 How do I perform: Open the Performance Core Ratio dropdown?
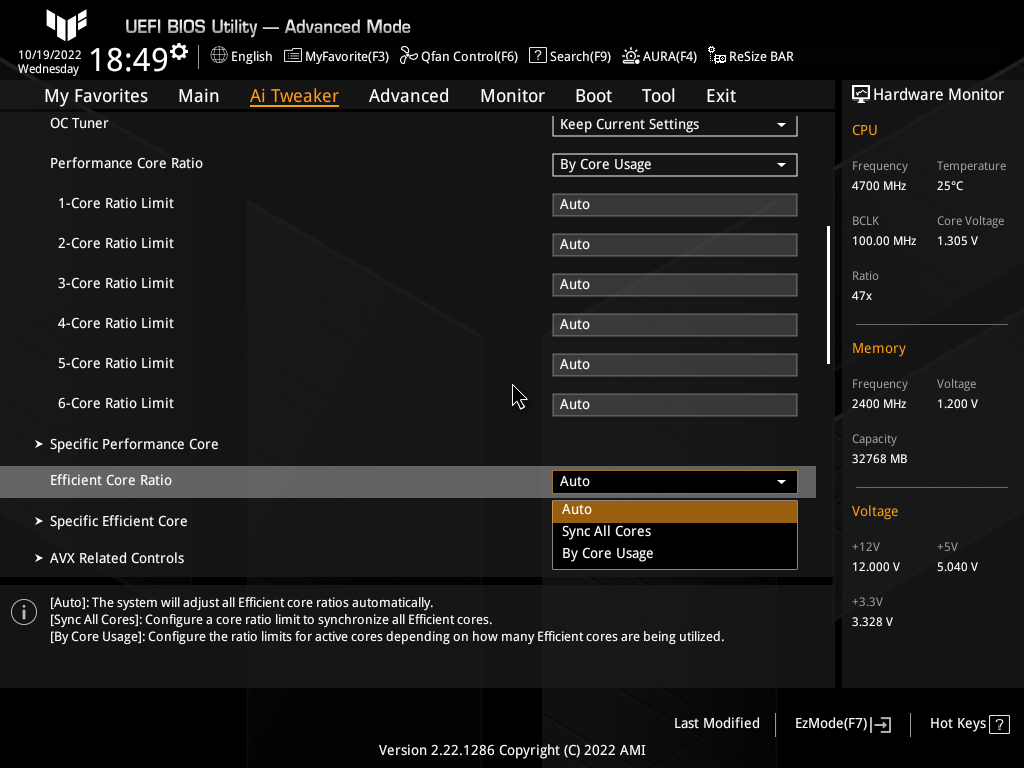674,164
